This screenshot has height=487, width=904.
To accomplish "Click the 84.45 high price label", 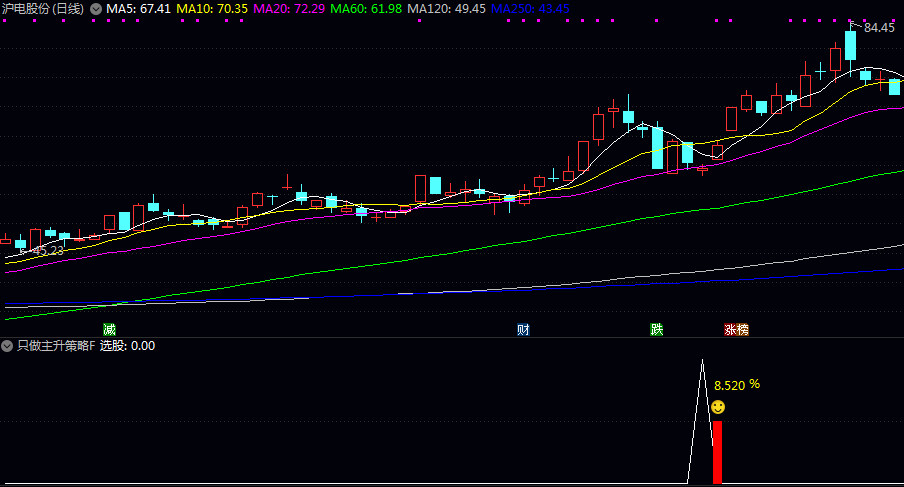I will tap(879, 28).
